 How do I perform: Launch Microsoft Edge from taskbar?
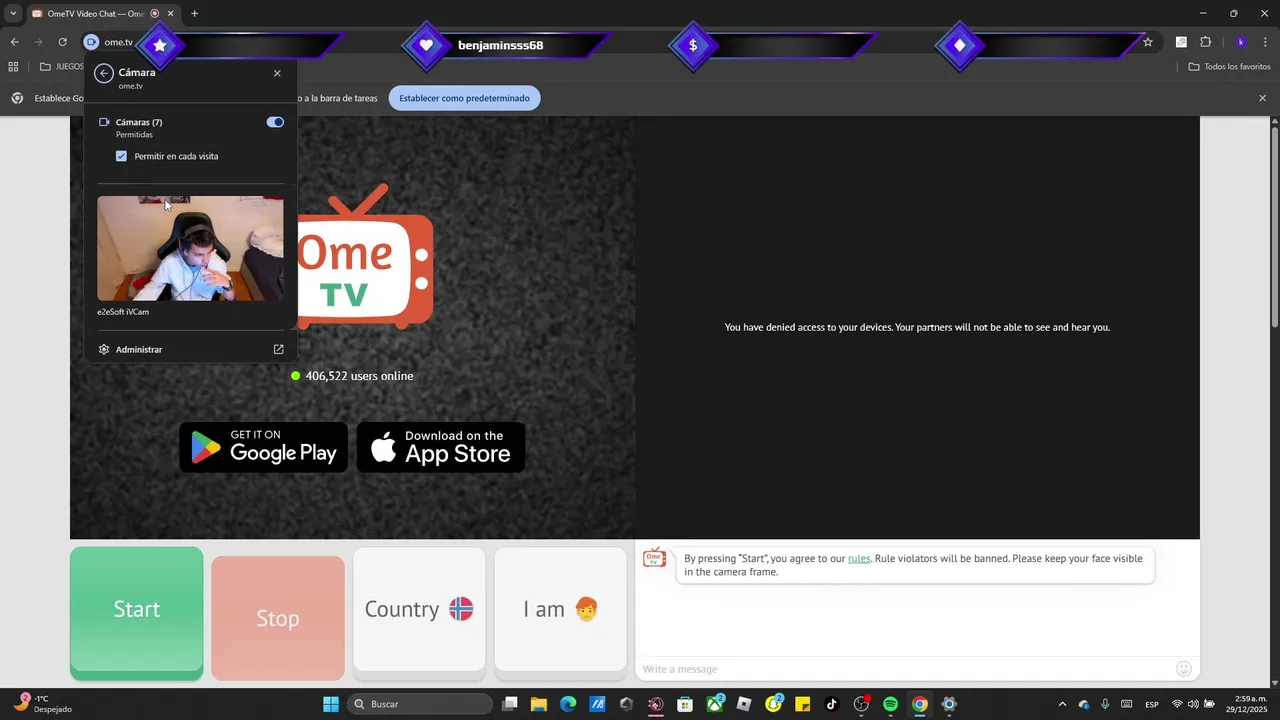(x=568, y=704)
